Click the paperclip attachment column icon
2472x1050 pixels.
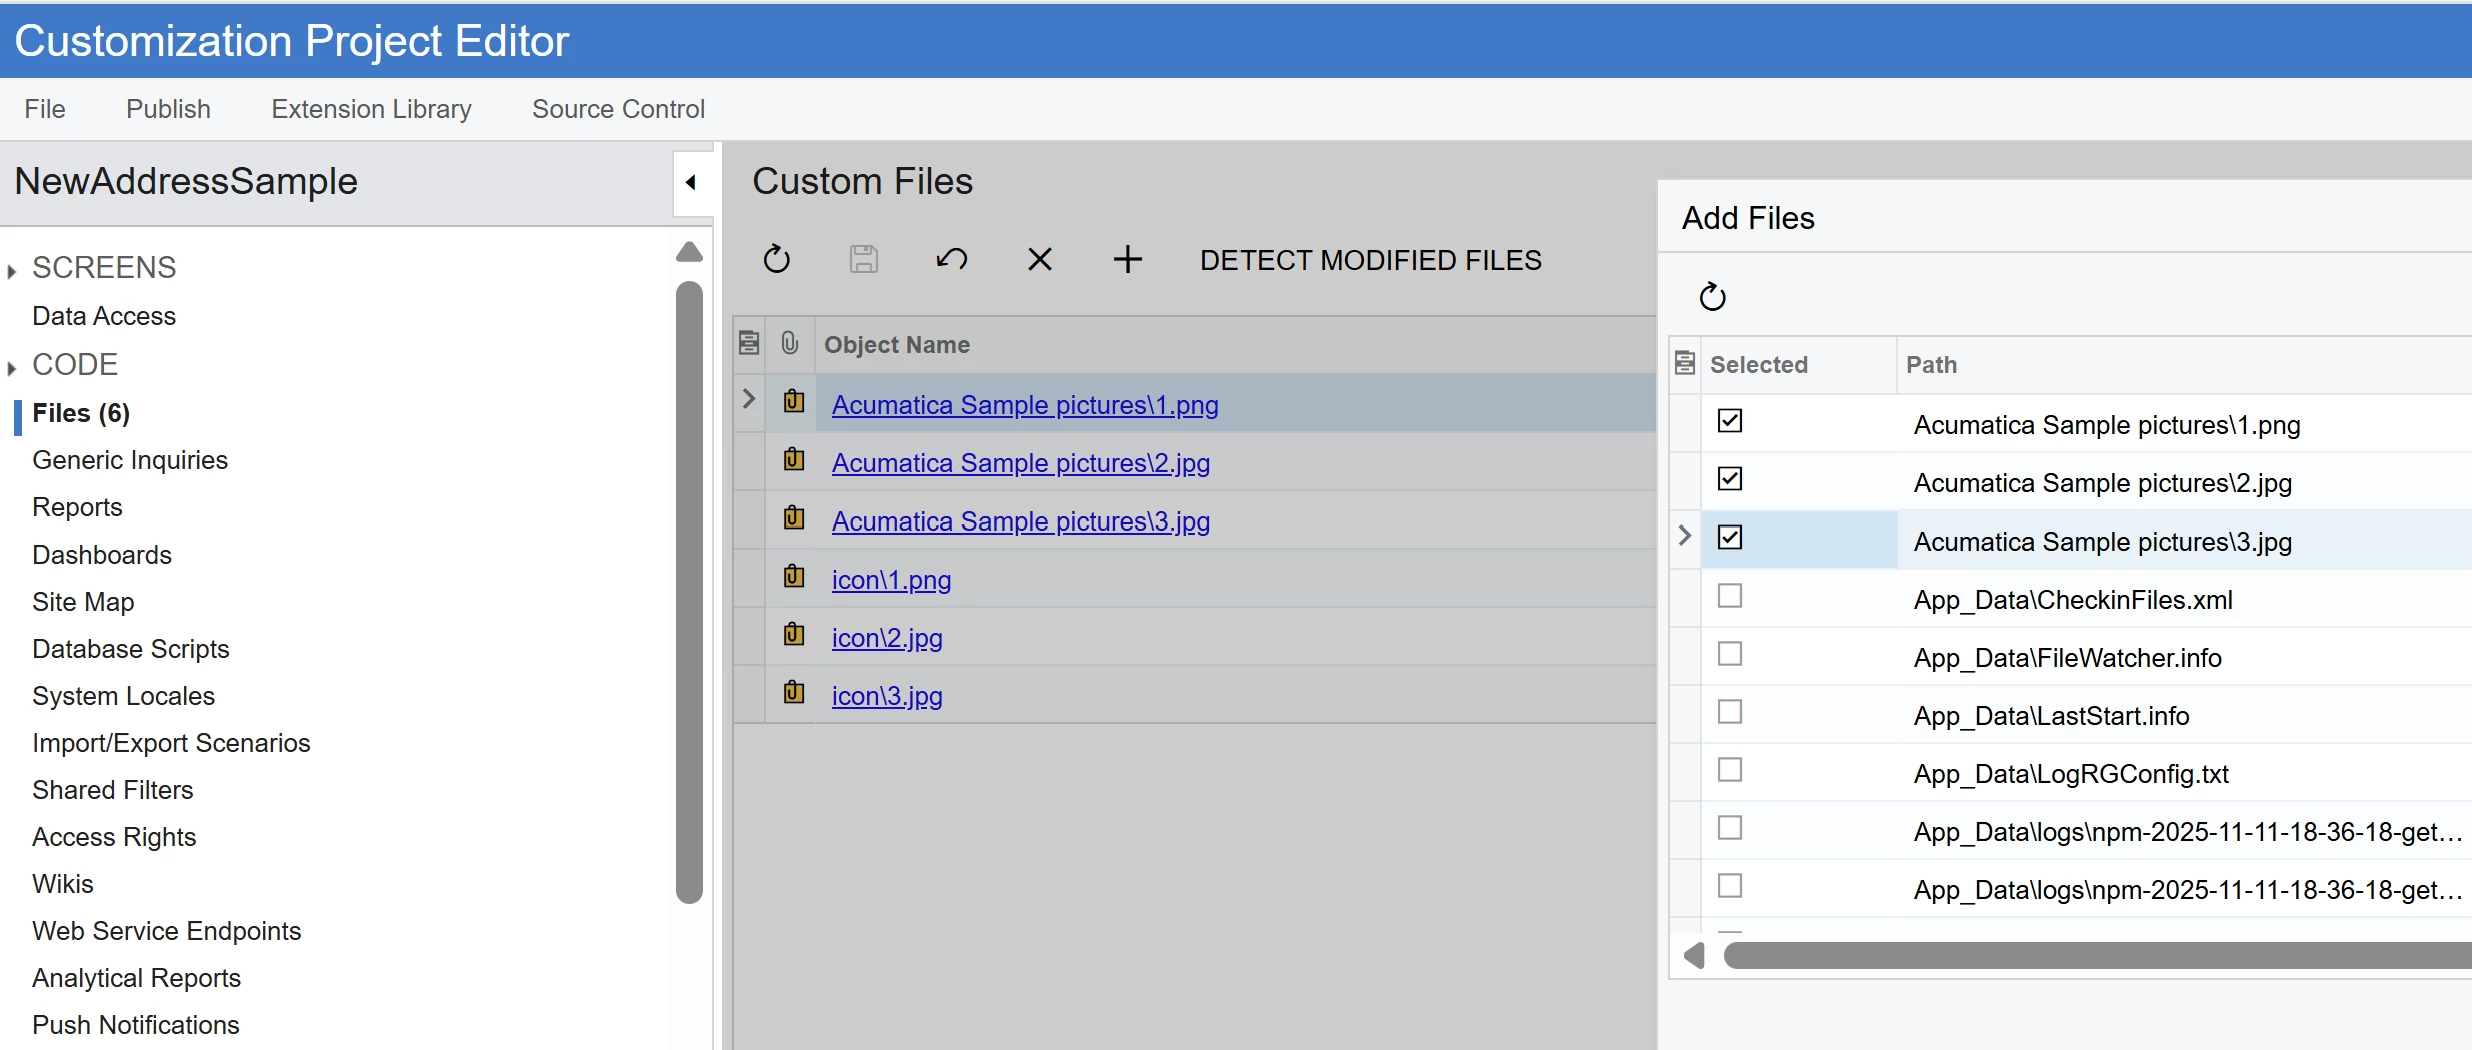(x=790, y=344)
